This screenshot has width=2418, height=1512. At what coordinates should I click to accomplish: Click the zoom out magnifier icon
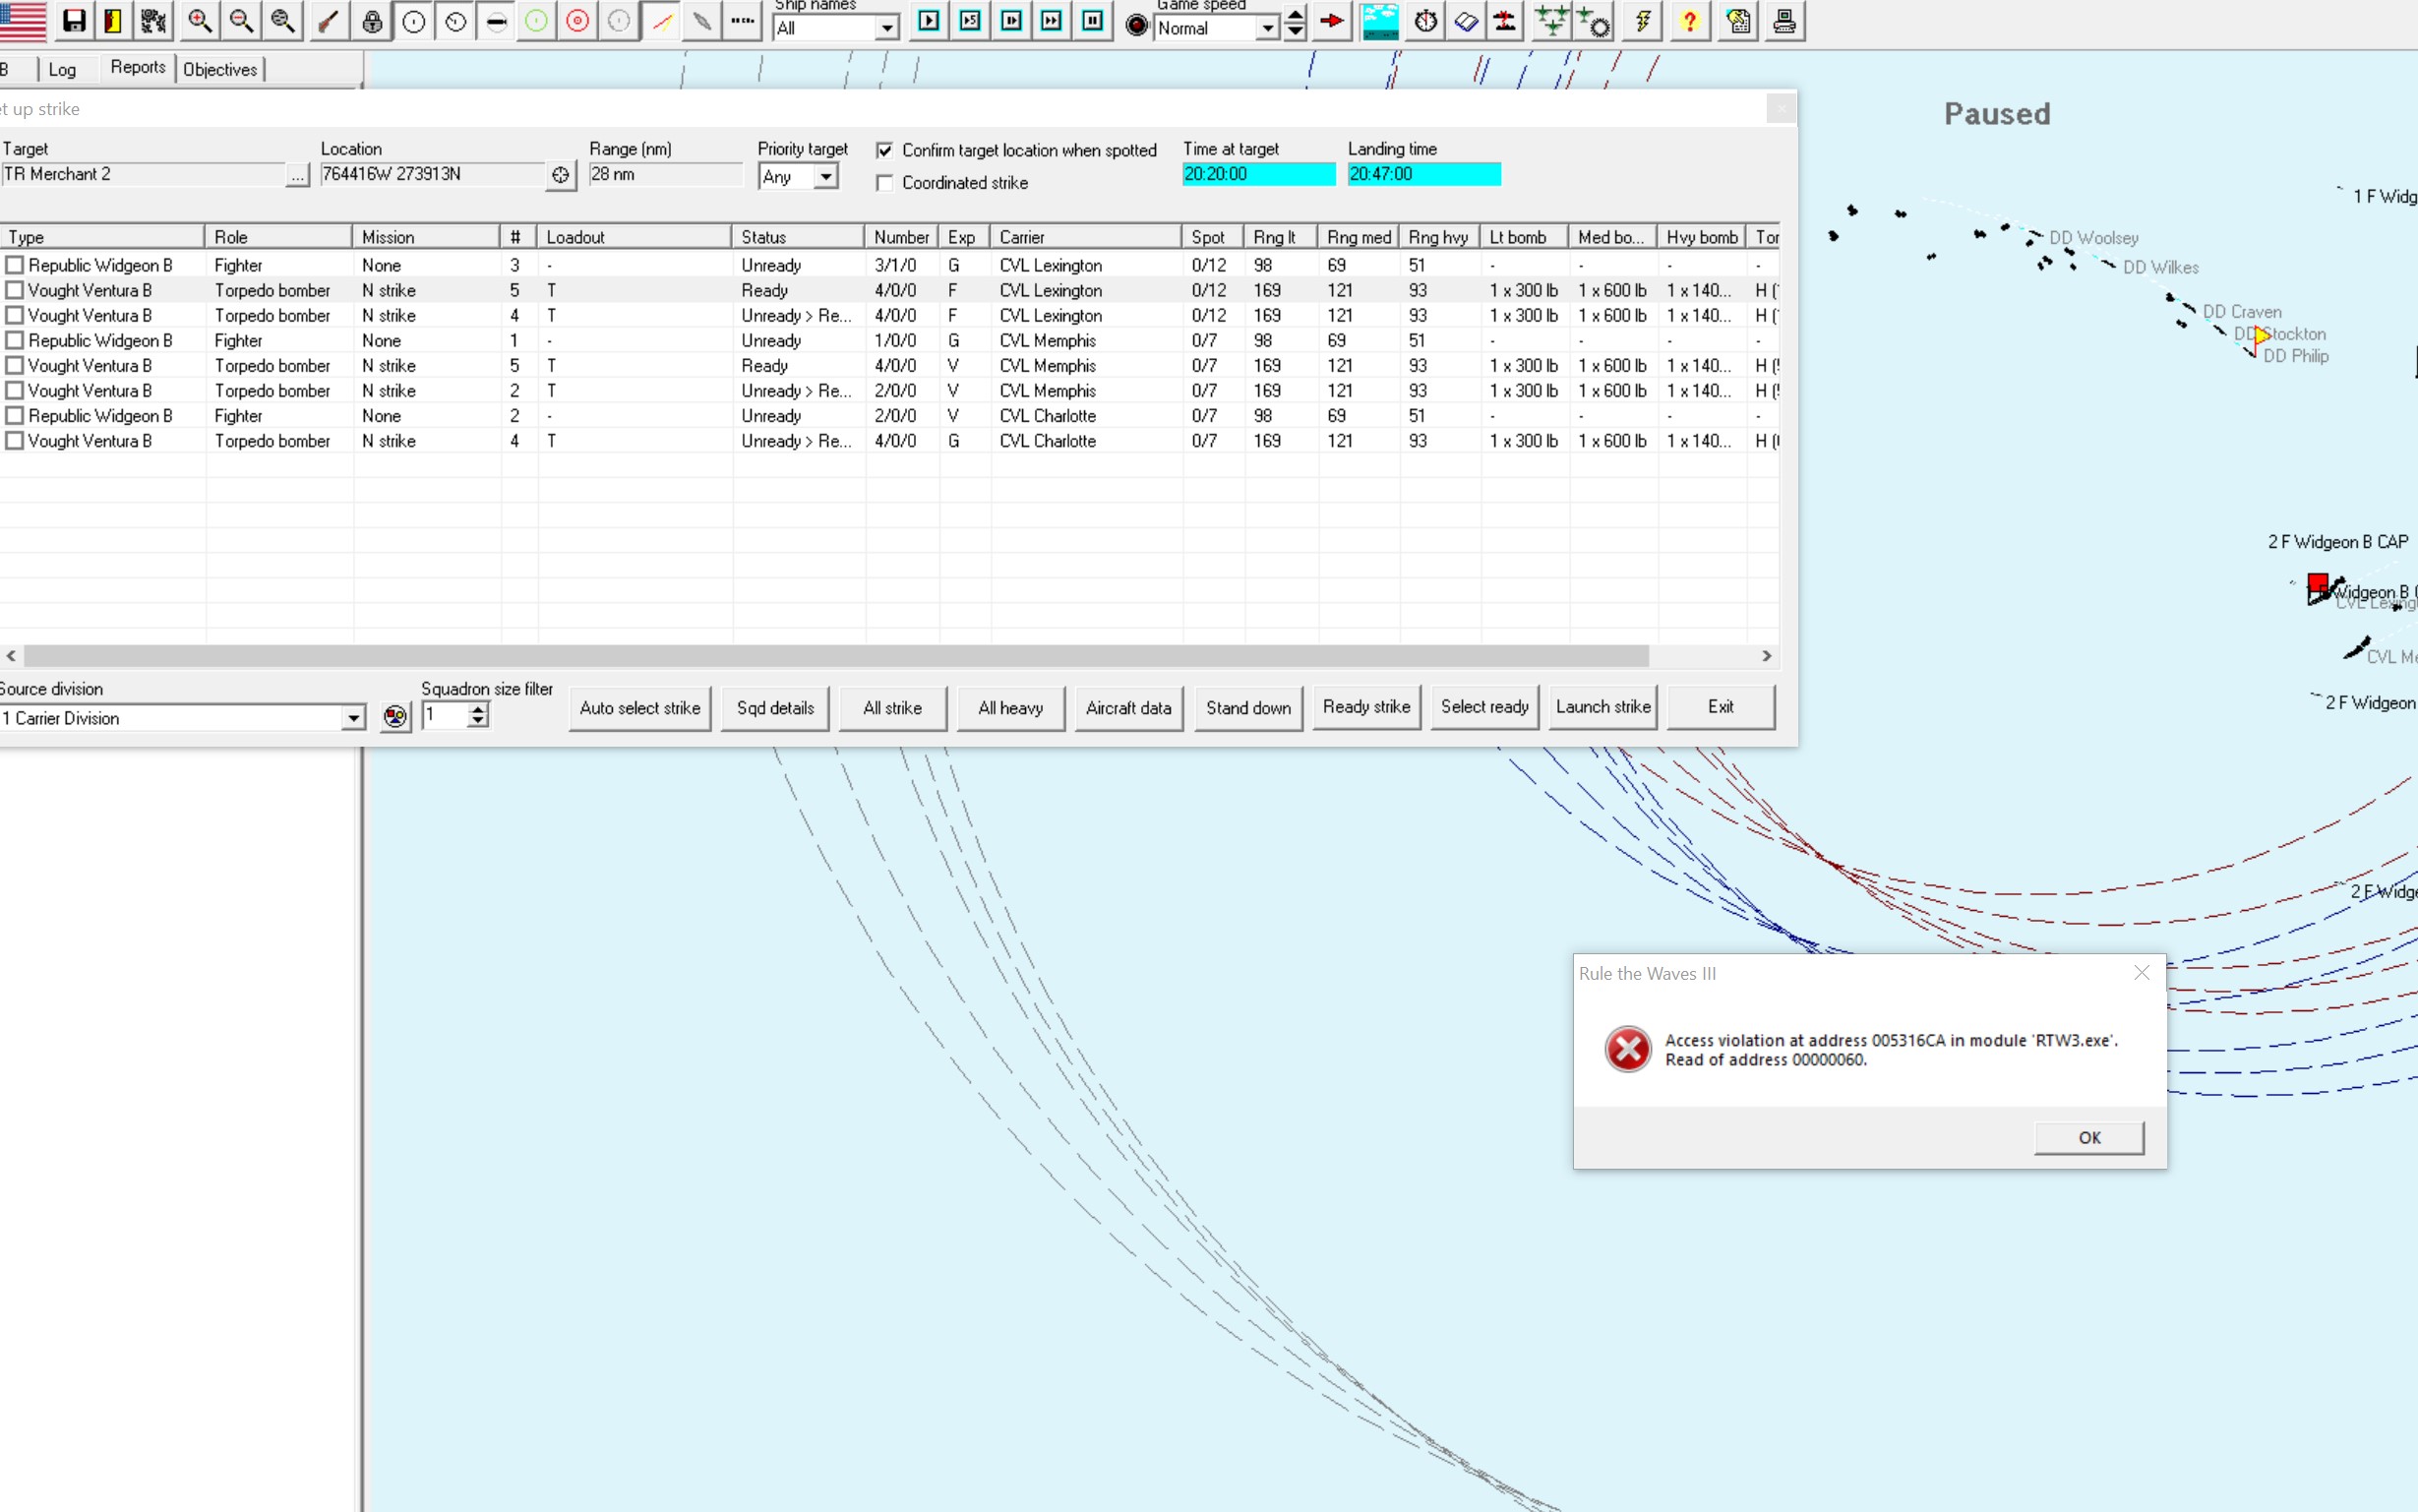point(241,21)
